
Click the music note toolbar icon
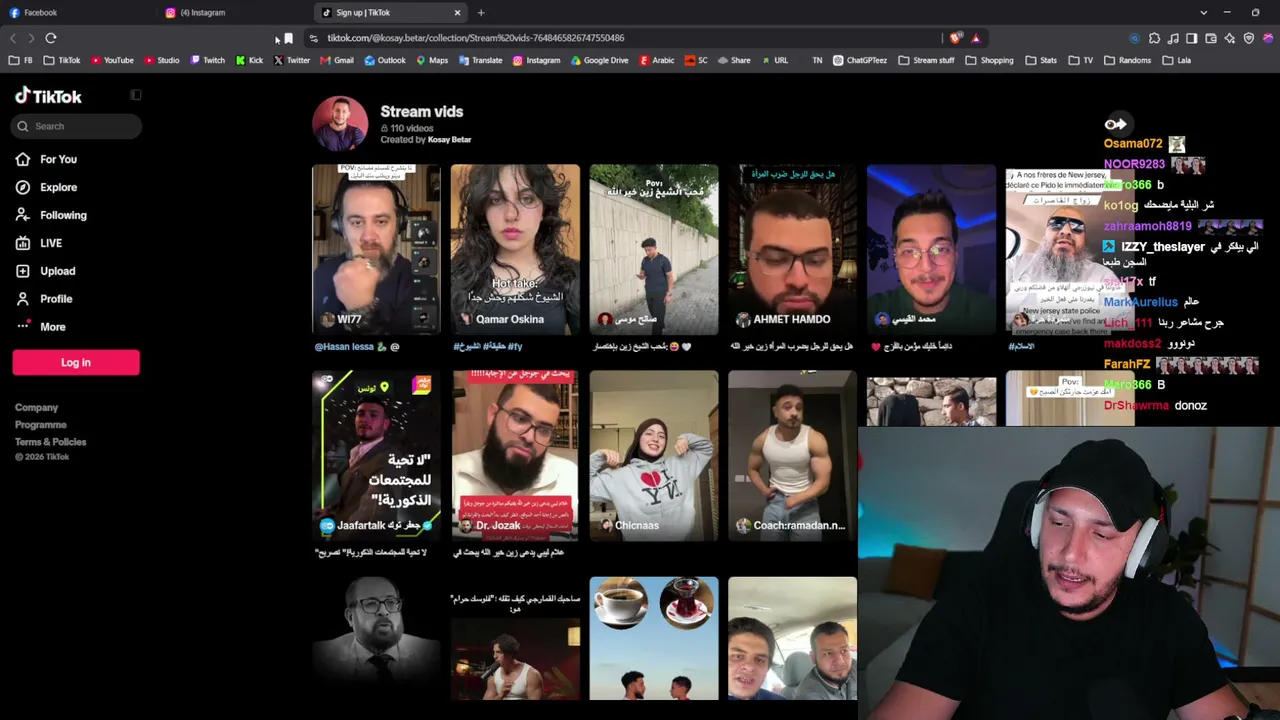1173,38
